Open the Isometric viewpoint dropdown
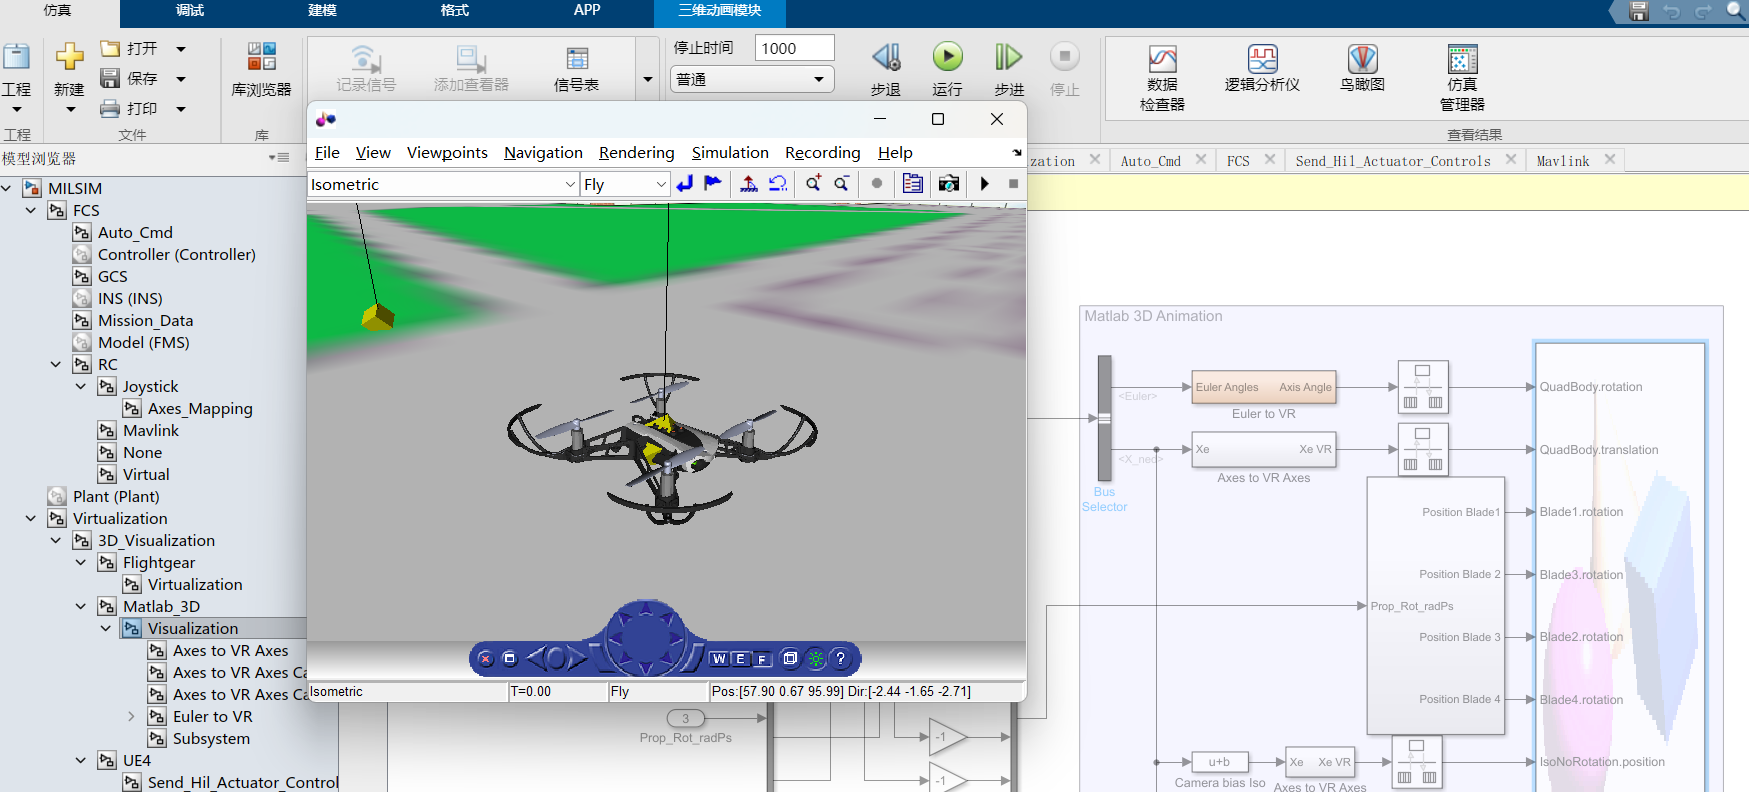Image resolution: width=1749 pixels, height=792 pixels. [570, 184]
